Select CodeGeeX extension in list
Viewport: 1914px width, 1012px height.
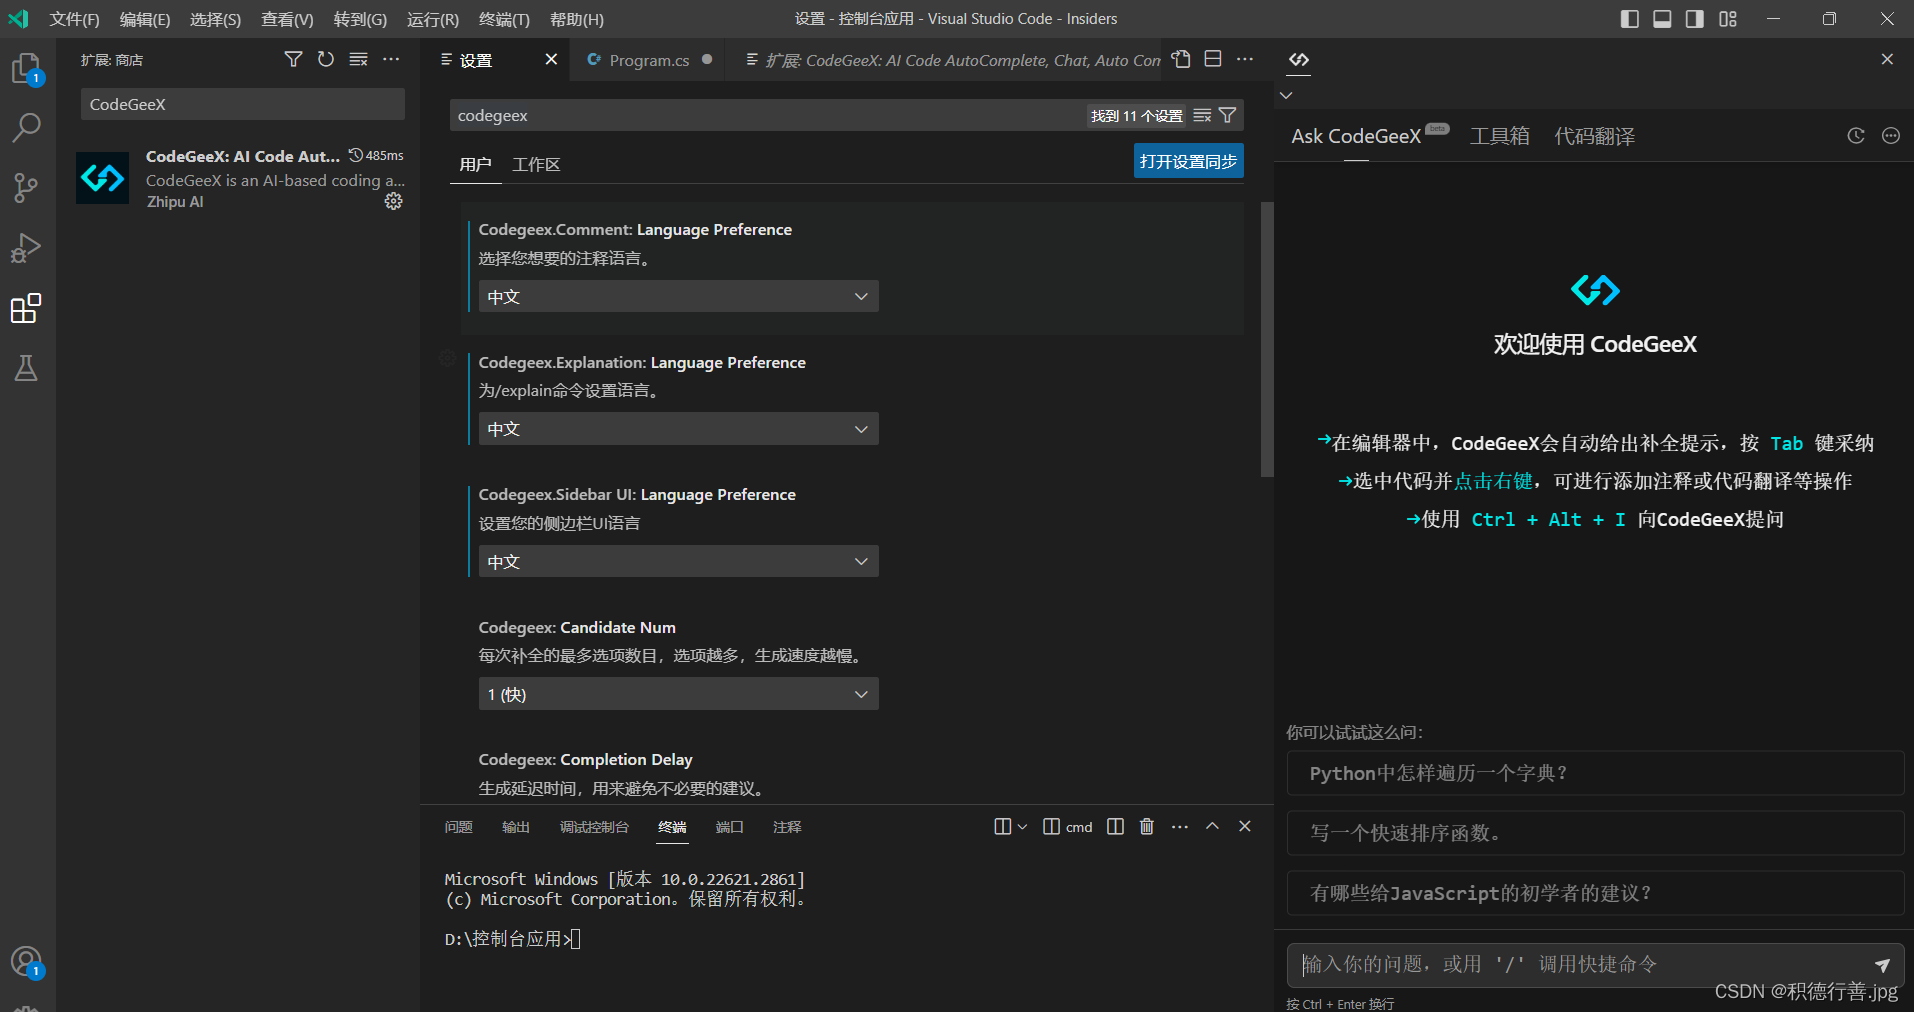pyautogui.click(x=240, y=178)
